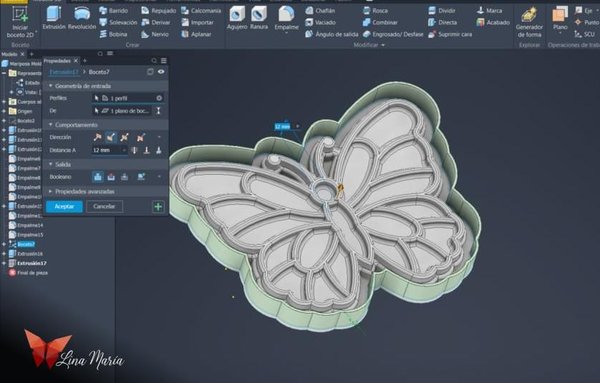
Task: Choose the Vaciado shell tool
Action: pyautogui.click(x=320, y=23)
